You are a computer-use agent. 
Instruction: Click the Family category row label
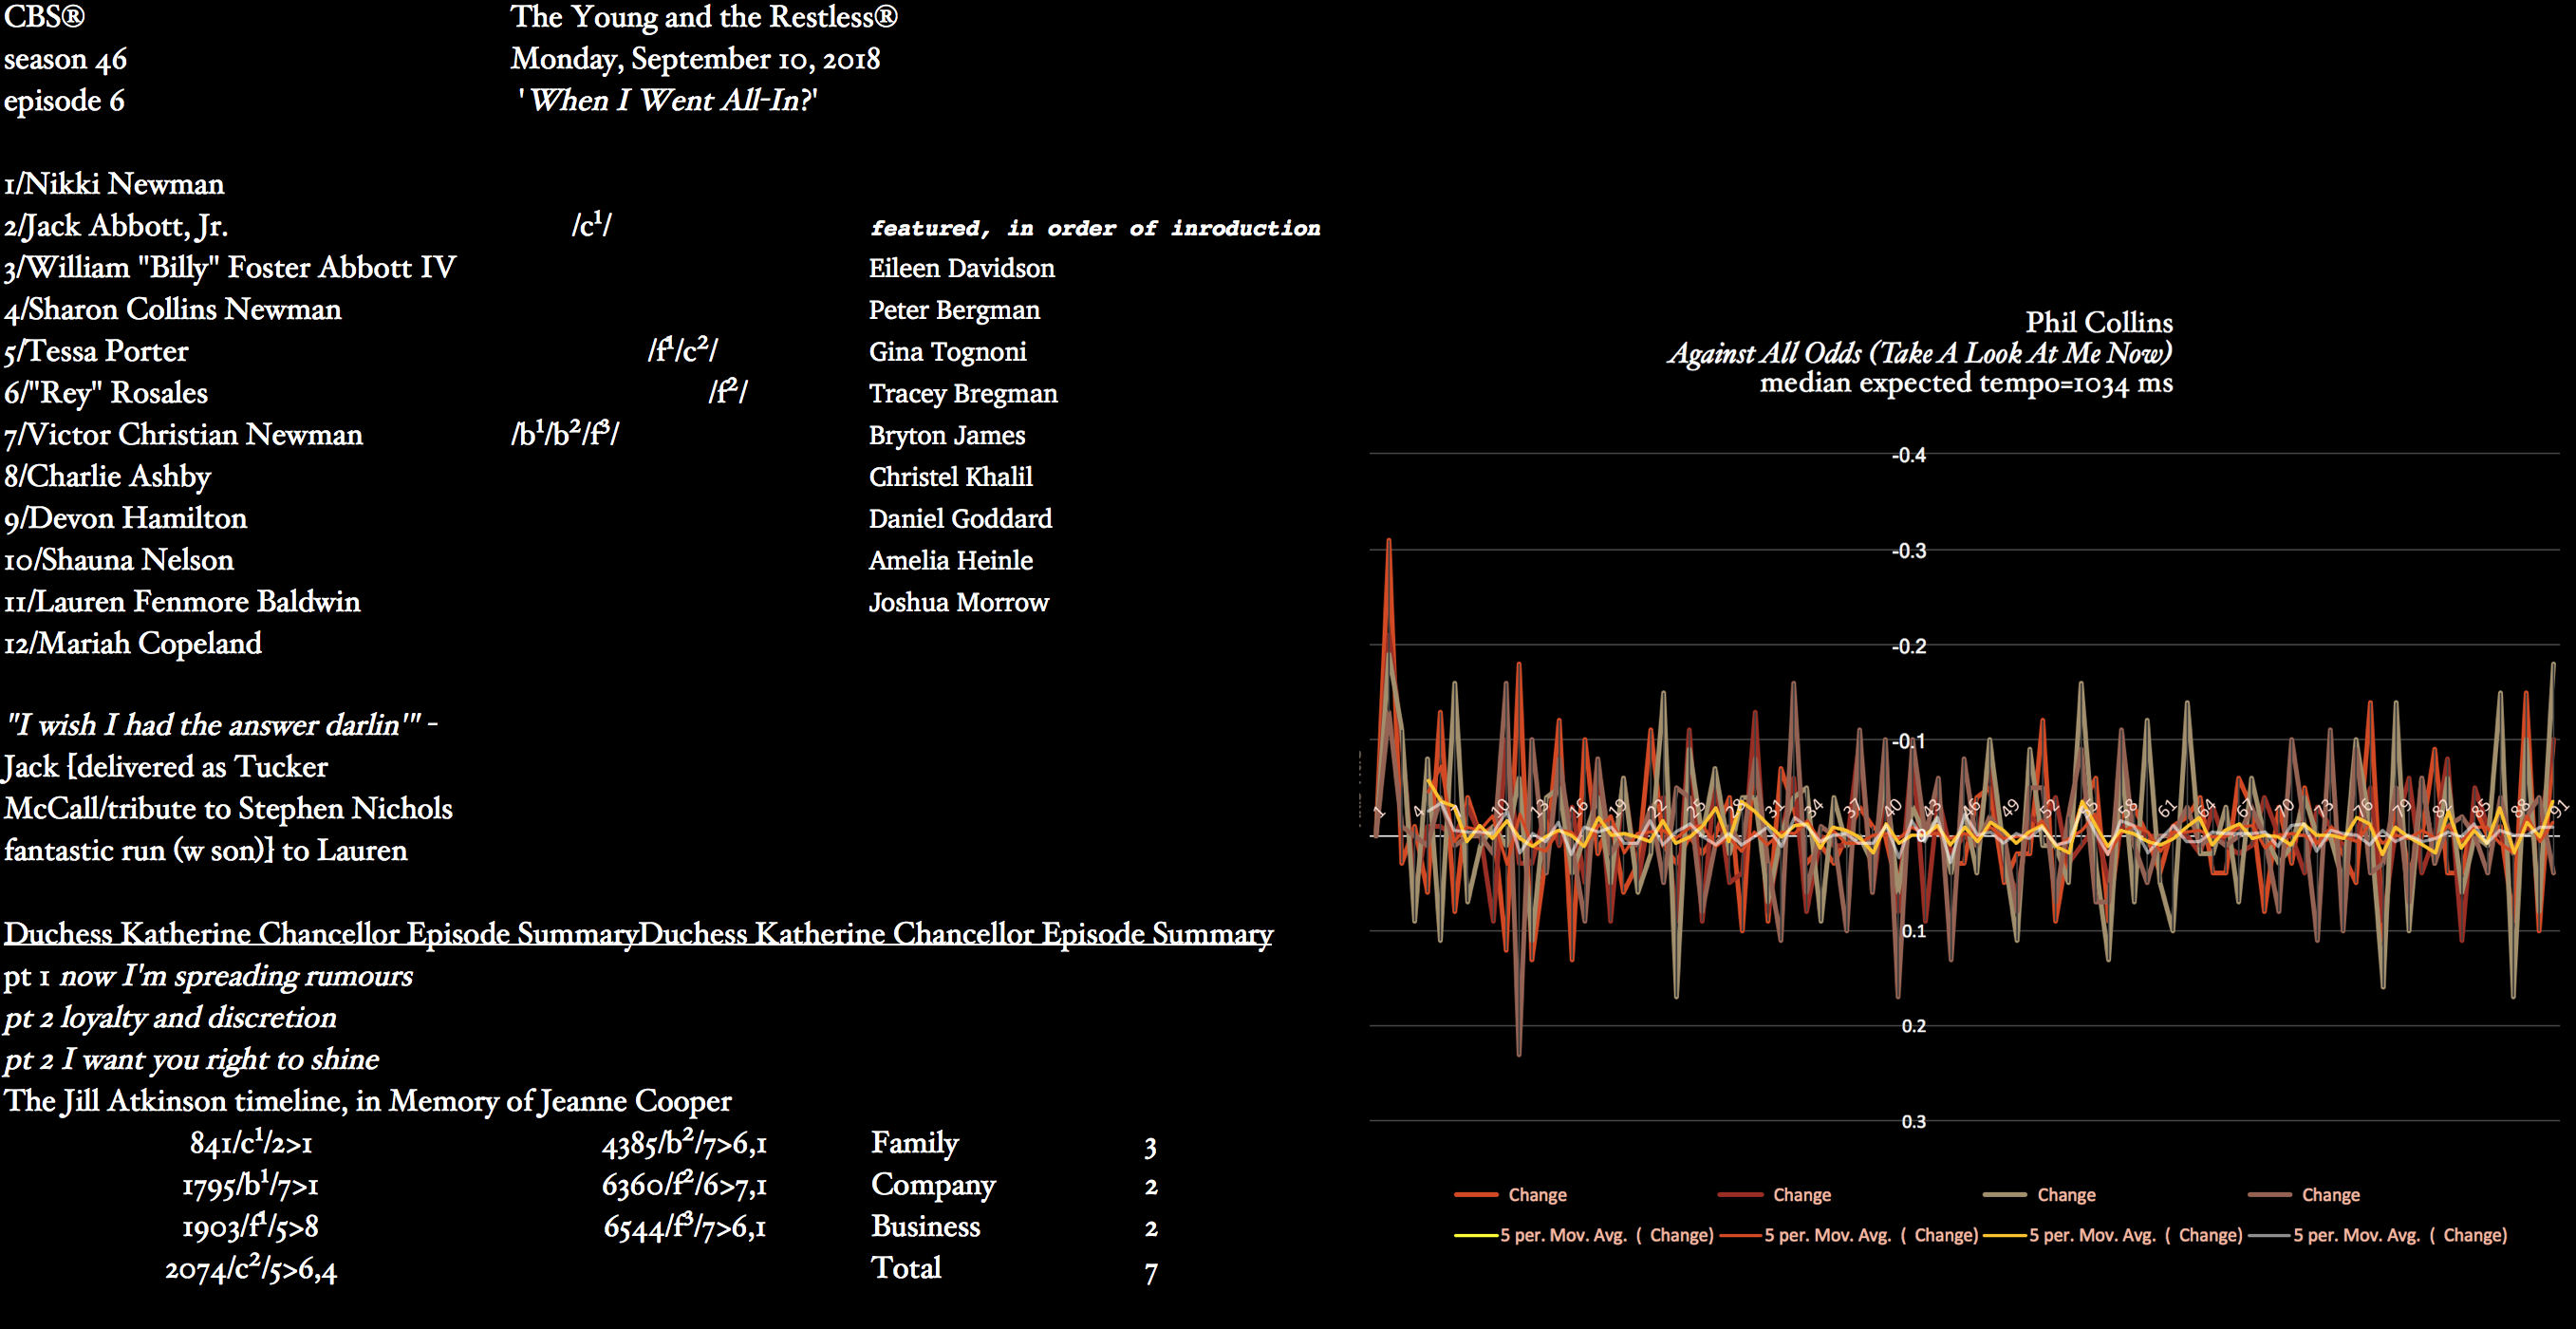coord(914,1142)
